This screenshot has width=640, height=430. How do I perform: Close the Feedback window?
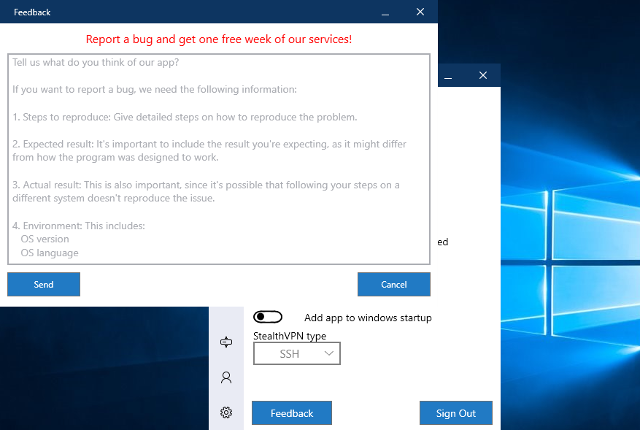click(420, 12)
